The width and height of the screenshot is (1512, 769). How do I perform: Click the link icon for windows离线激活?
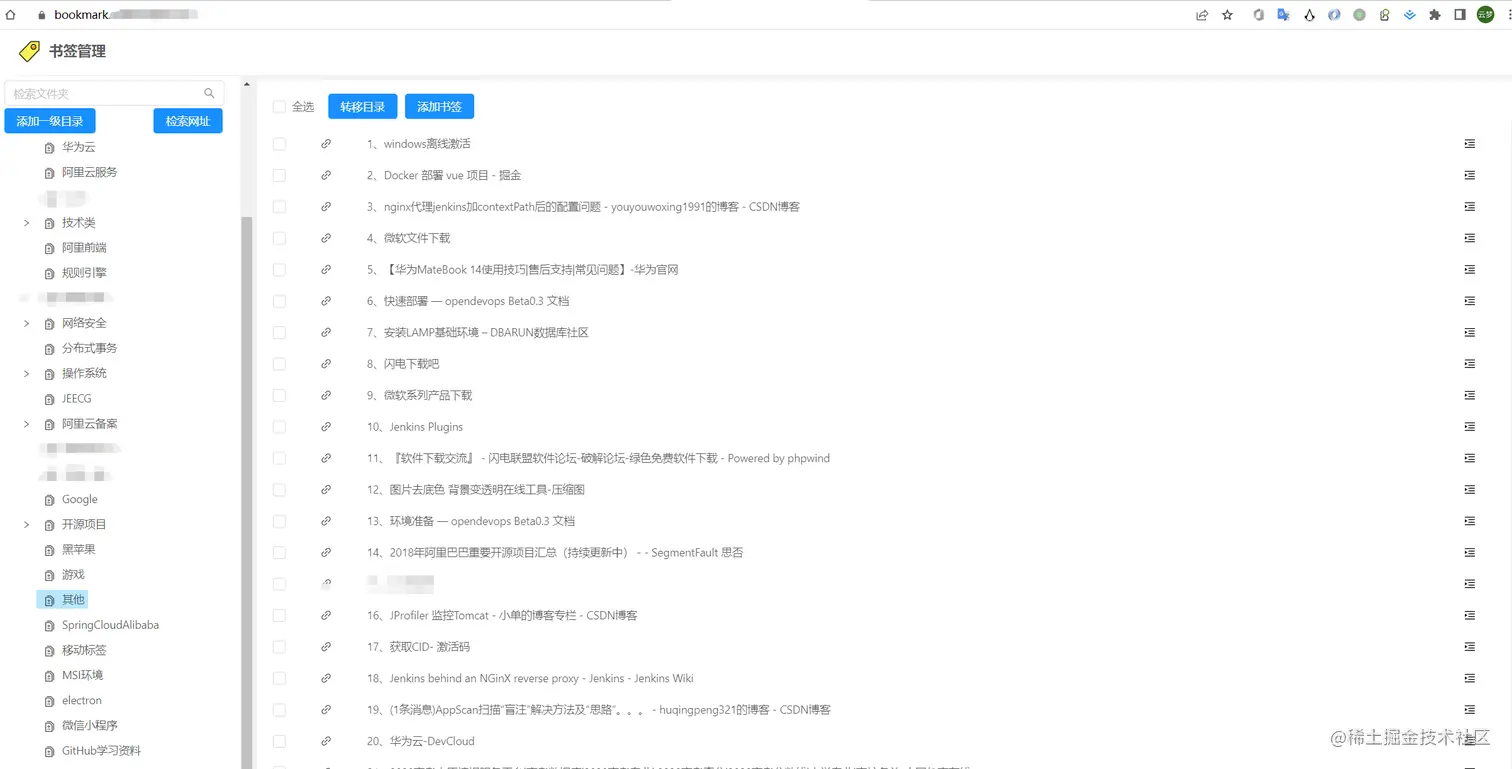(x=326, y=144)
